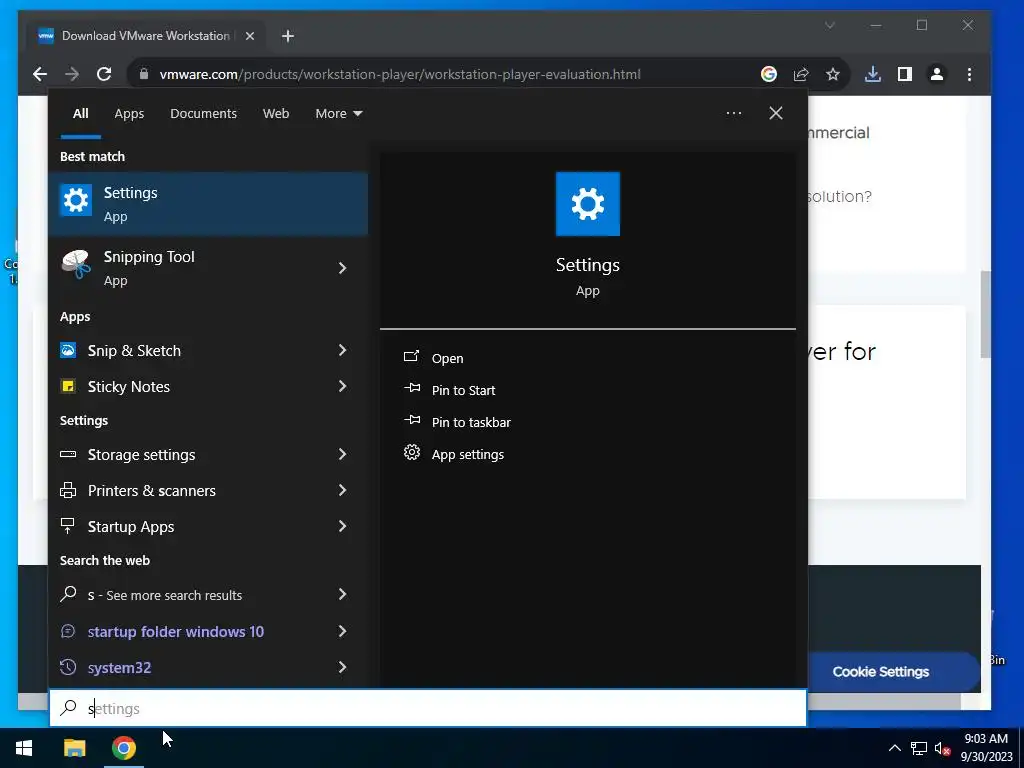1024x768 pixels.
Task: Choose Open in the Settings preview
Action: tap(447, 359)
